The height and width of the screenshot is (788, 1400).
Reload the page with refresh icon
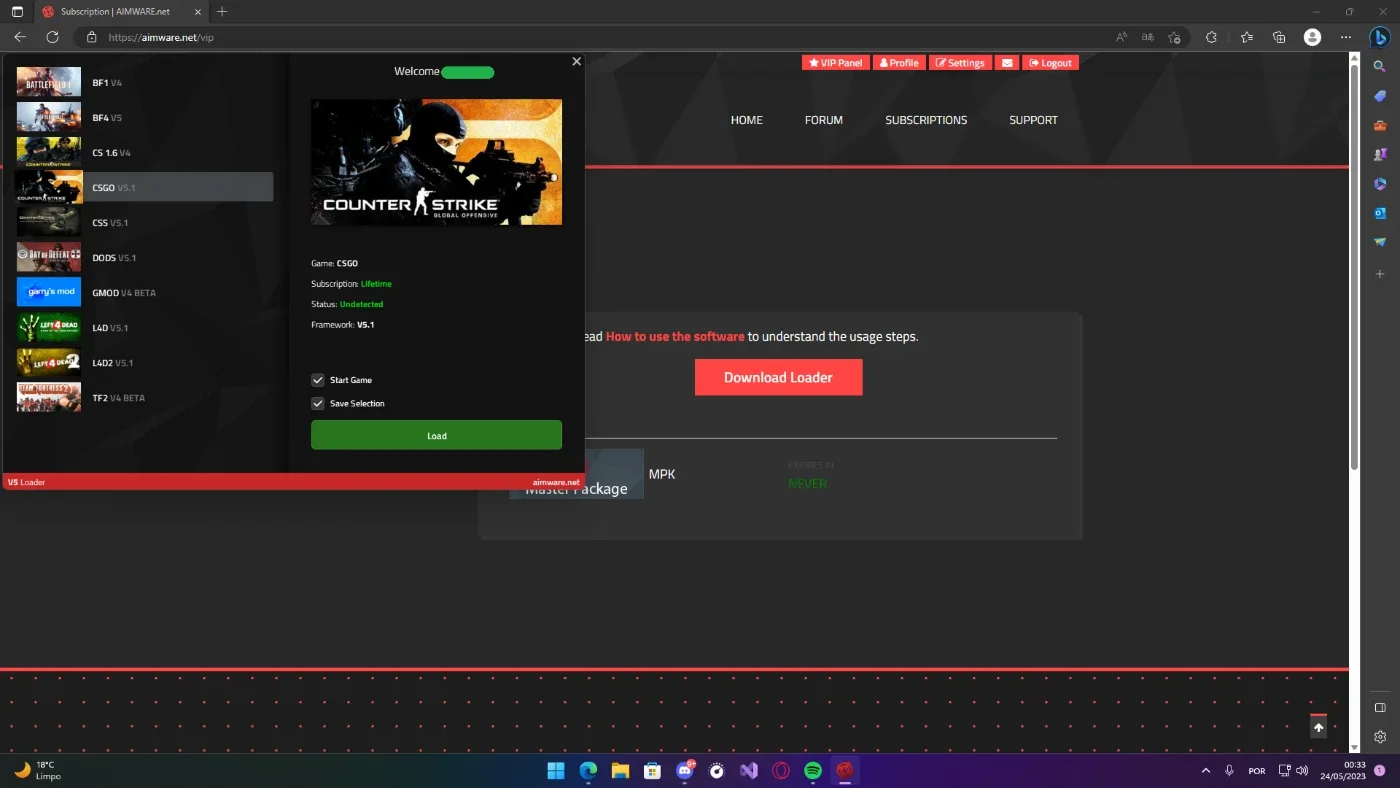coord(52,37)
